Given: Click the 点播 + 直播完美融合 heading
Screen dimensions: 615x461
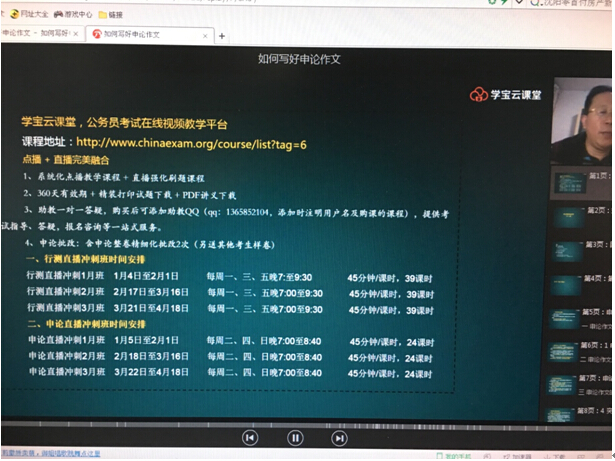Looking at the screenshot, I should pyautogui.click(x=66, y=160).
